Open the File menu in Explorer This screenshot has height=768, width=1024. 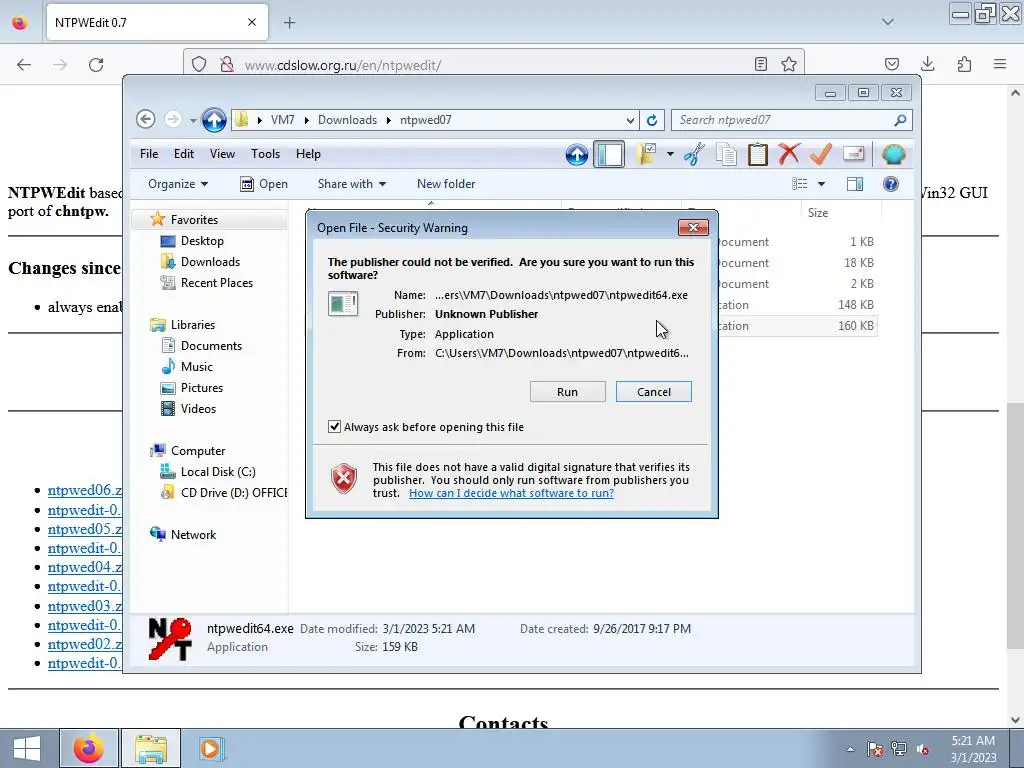[149, 154]
